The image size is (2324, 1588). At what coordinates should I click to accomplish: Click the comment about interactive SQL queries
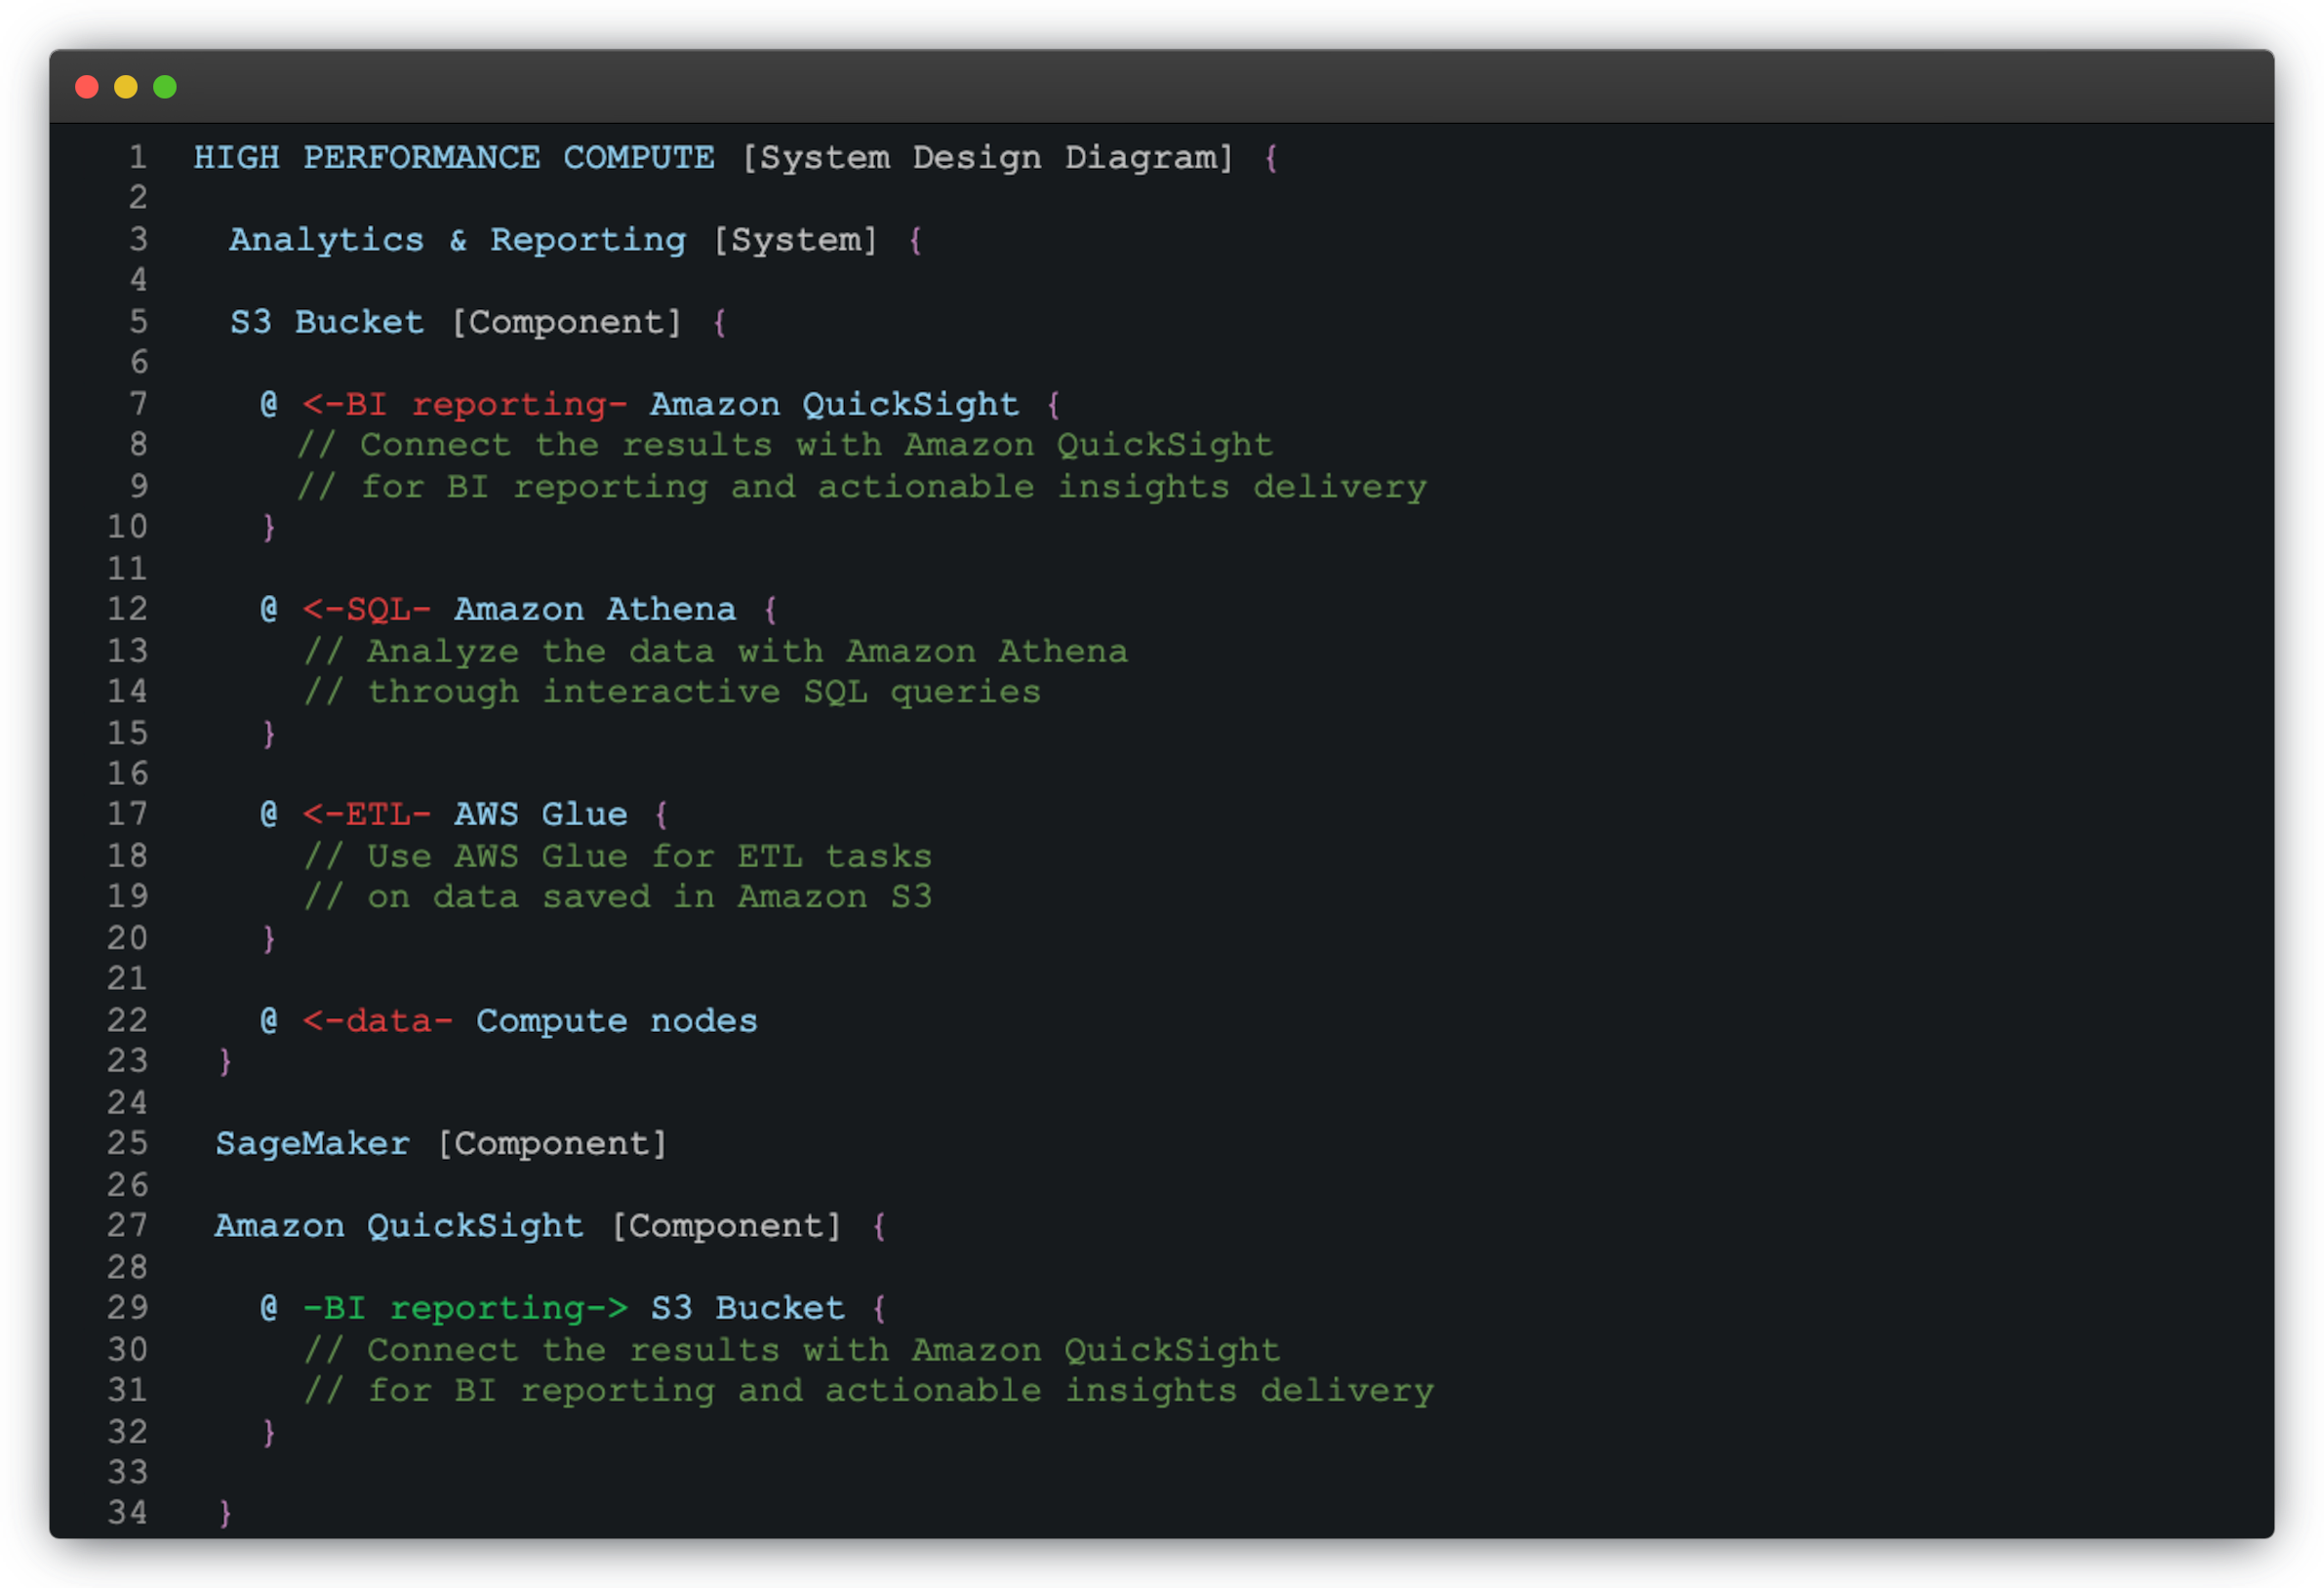point(673,692)
